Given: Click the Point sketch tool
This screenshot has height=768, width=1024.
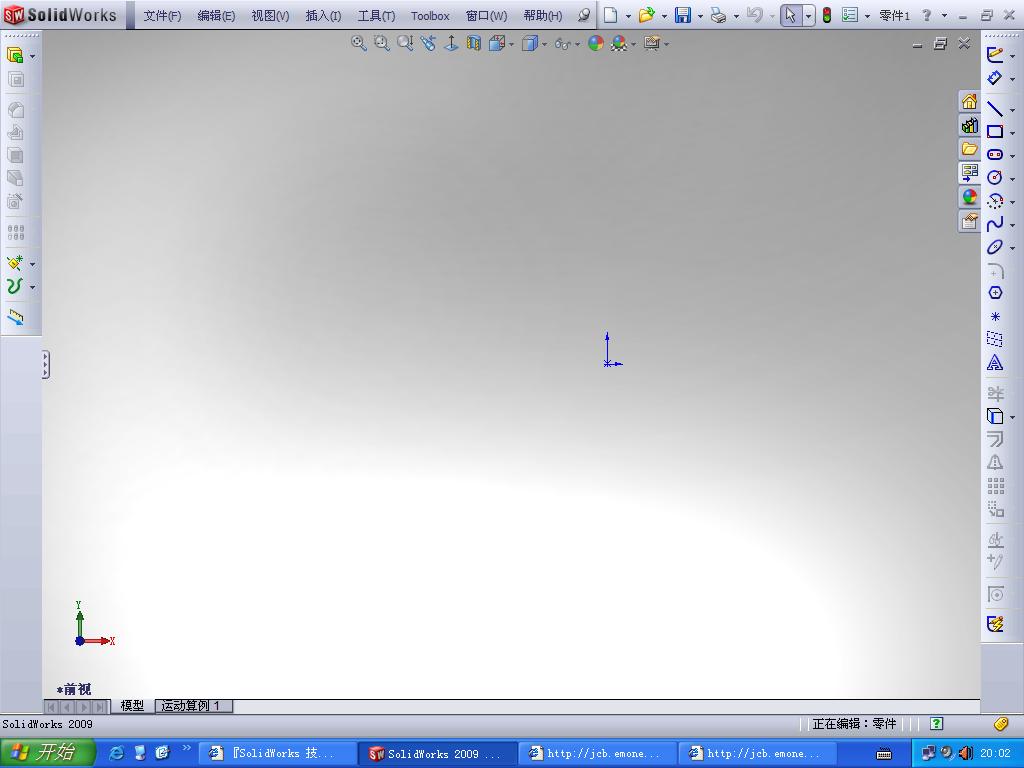Looking at the screenshot, I should (995, 316).
